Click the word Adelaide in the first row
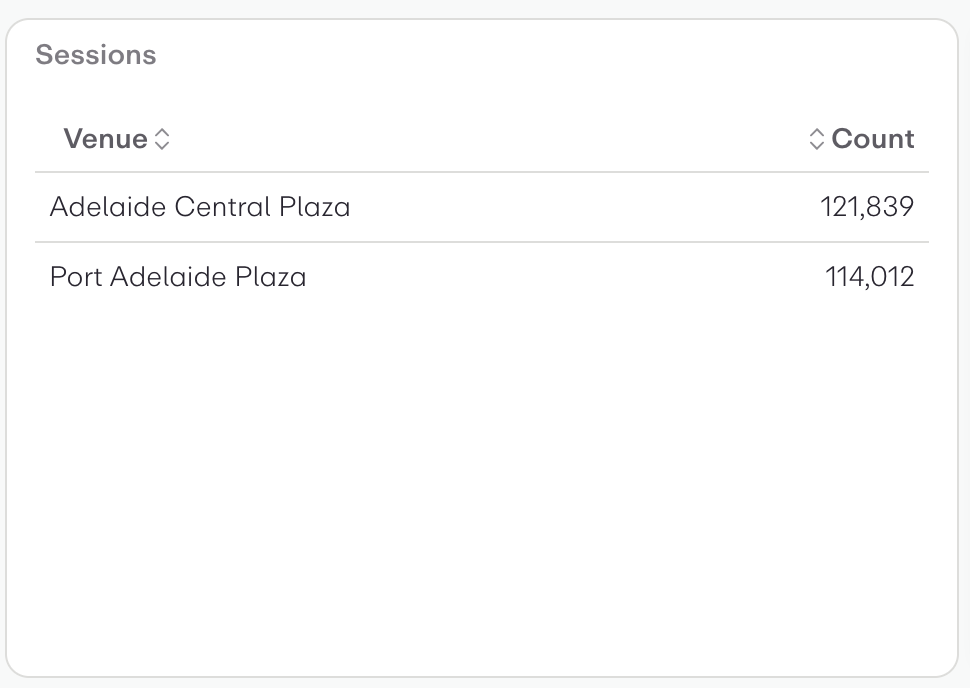The height and width of the screenshot is (688, 970). click(108, 207)
